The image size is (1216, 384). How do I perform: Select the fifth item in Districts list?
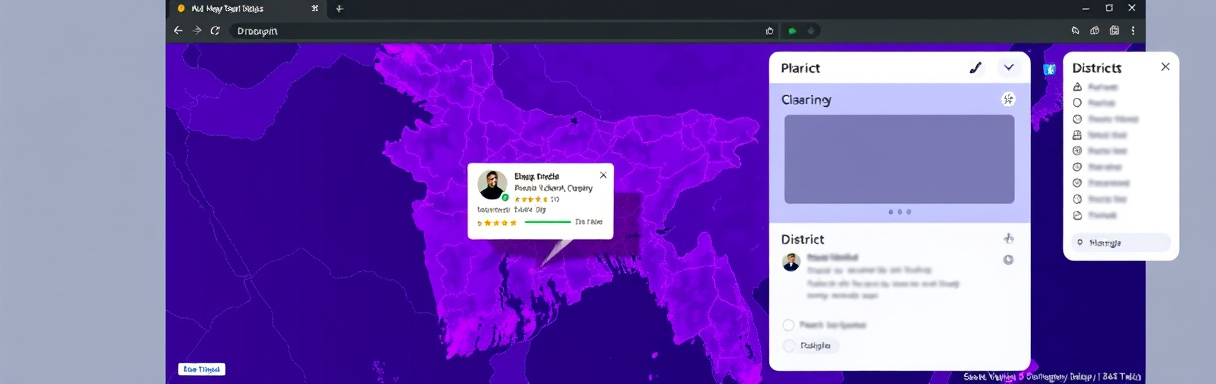click(x=1100, y=151)
